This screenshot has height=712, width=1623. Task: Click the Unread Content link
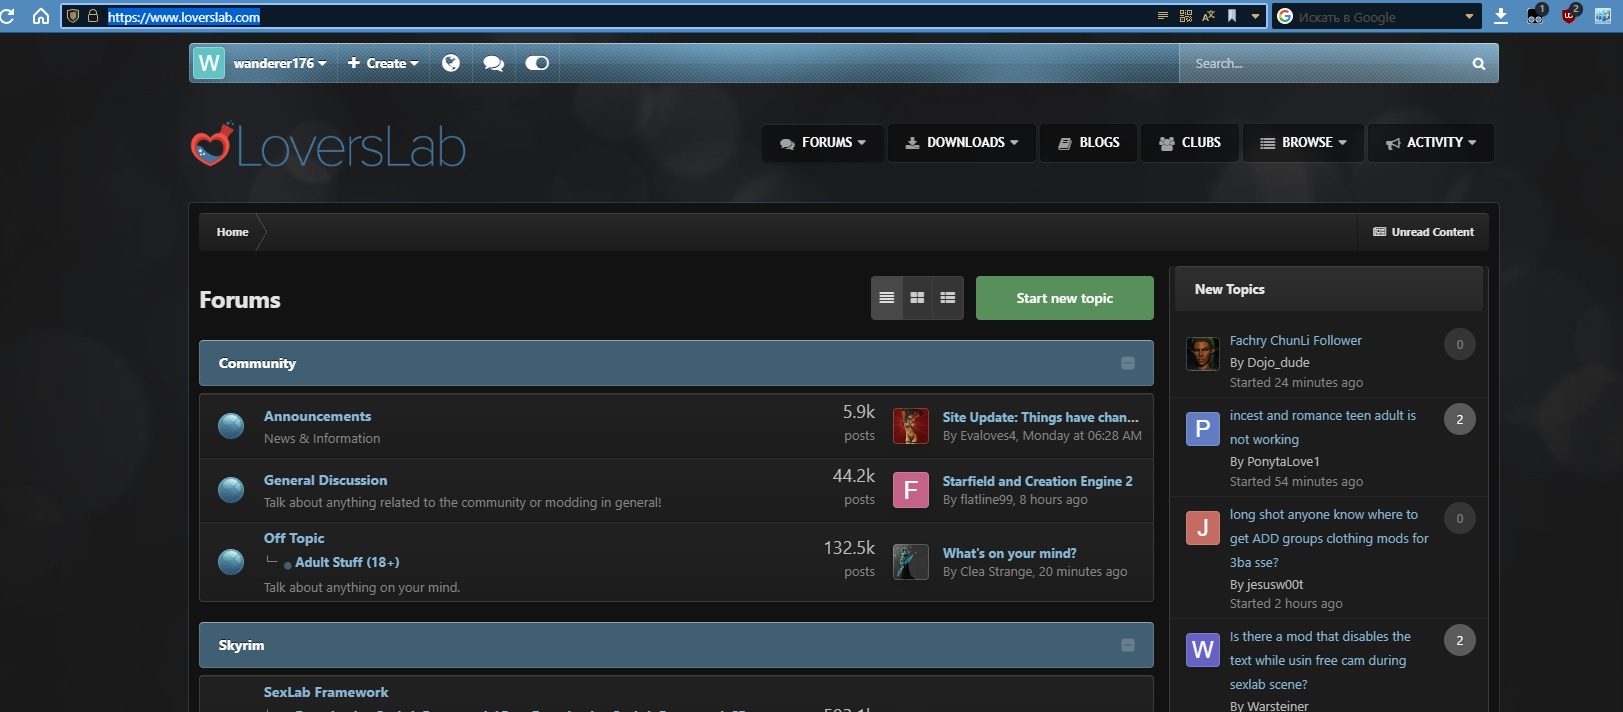coord(1423,232)
